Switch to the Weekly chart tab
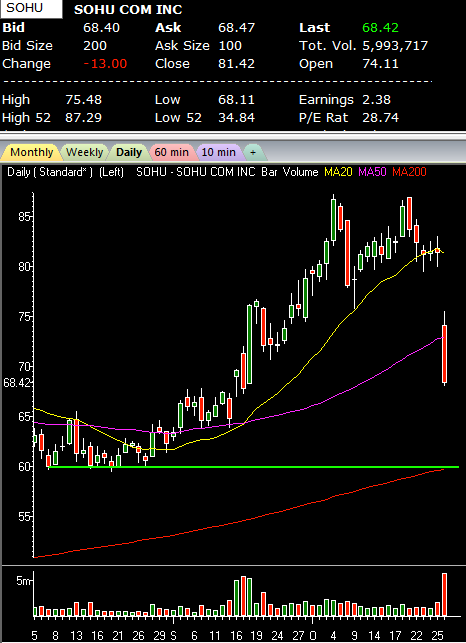This screenshot has height=643, width=466. (85, 152)
